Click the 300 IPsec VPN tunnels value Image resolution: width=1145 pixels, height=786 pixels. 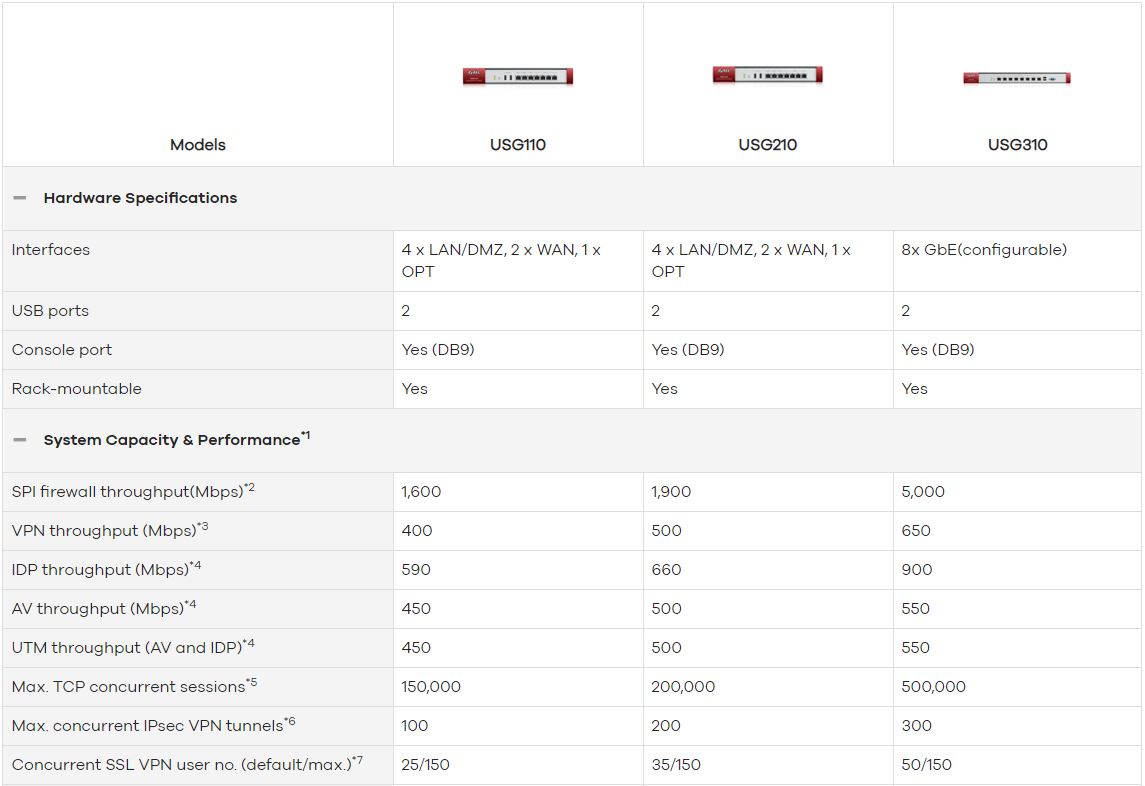(x=916, y=725)
